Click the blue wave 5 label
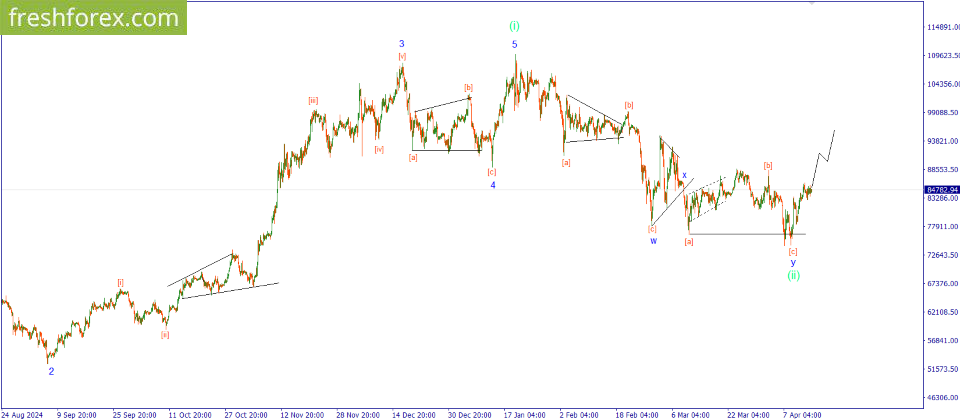This screenshot has width=960, height=420. [x=515, y=45]
